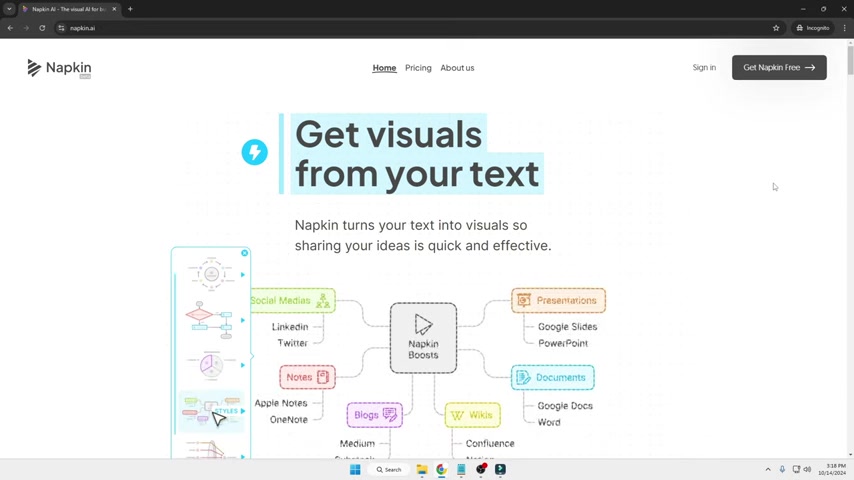The height and width of the screenshot is (480, 854).
Task: Click the volume tray icon
Action: click(807, 470)
